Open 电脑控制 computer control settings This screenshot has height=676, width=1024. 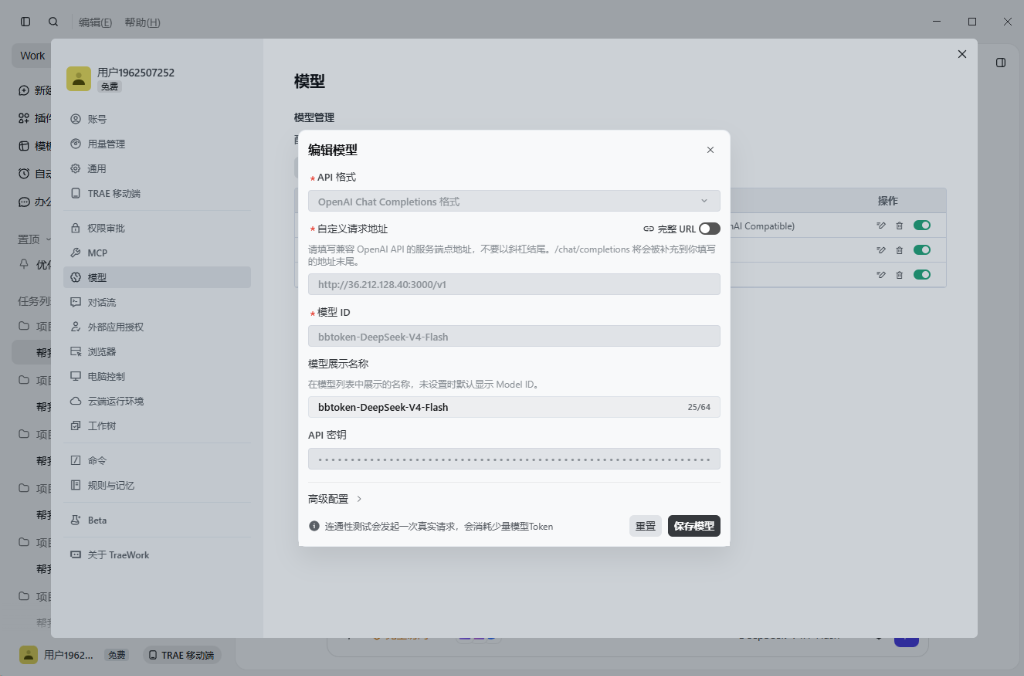[157, 376]
